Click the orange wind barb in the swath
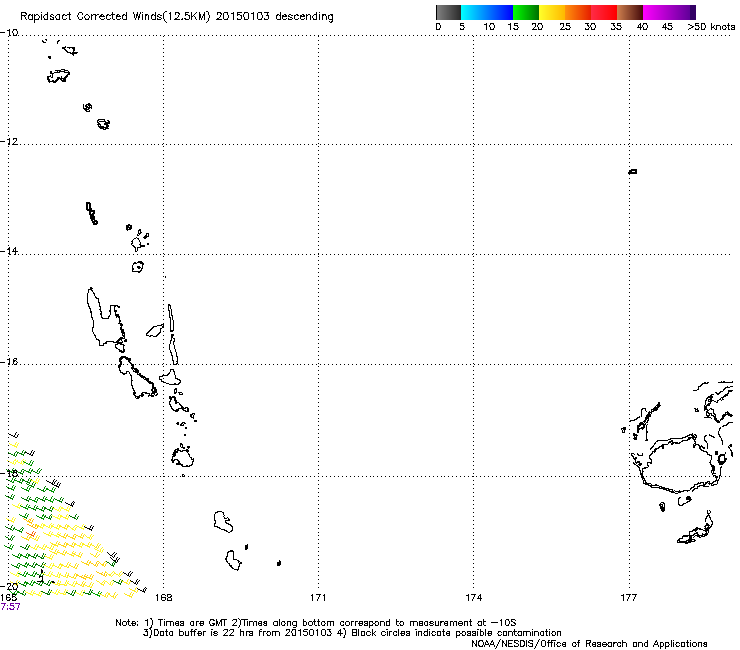740x650 pixels. [x=31, y=534]
